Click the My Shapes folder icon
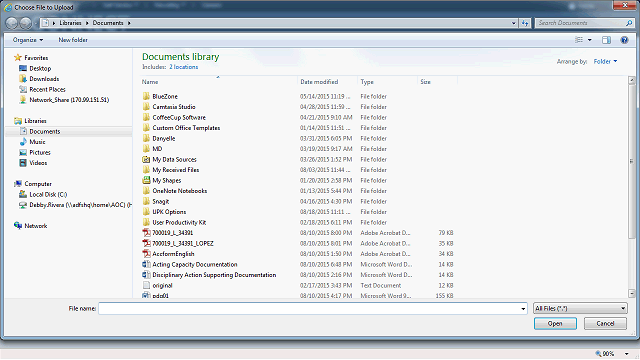The width and height of the screenshot is (640, 360). coord(146,180)
